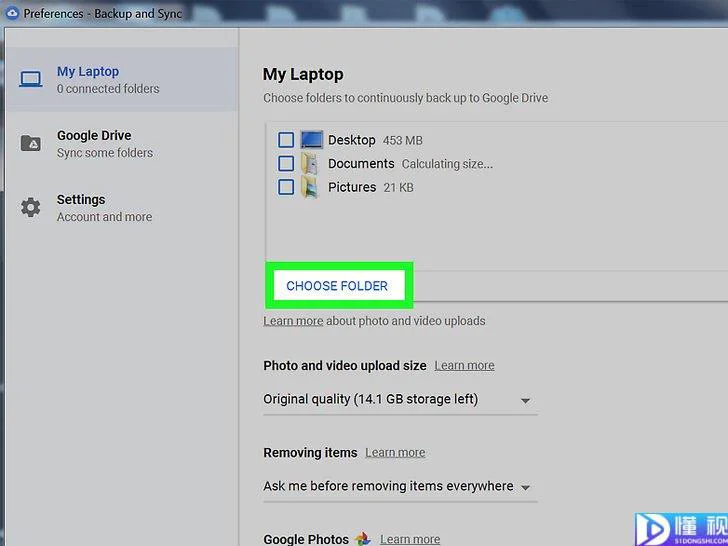Check the Desktop folder checkbox
Image resolution: width=728 pixels, height=546 pixels.
click(286, 140)
